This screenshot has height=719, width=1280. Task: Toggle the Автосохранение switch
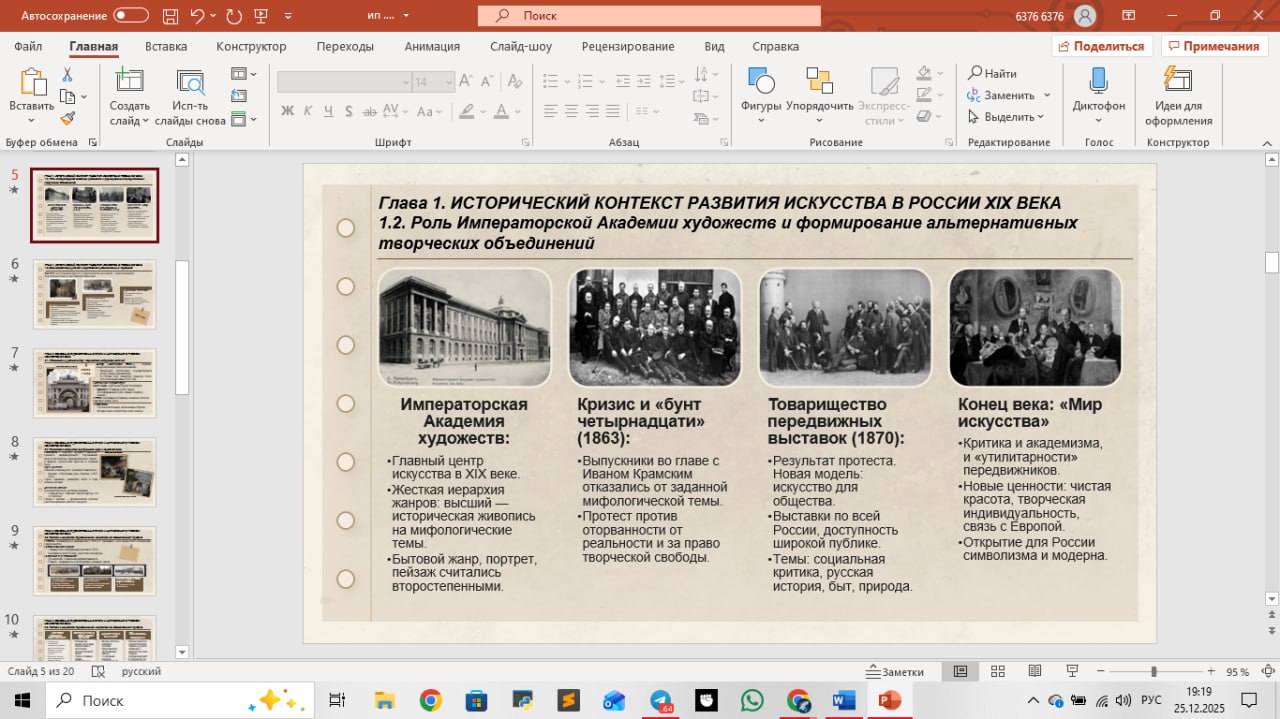131,16
